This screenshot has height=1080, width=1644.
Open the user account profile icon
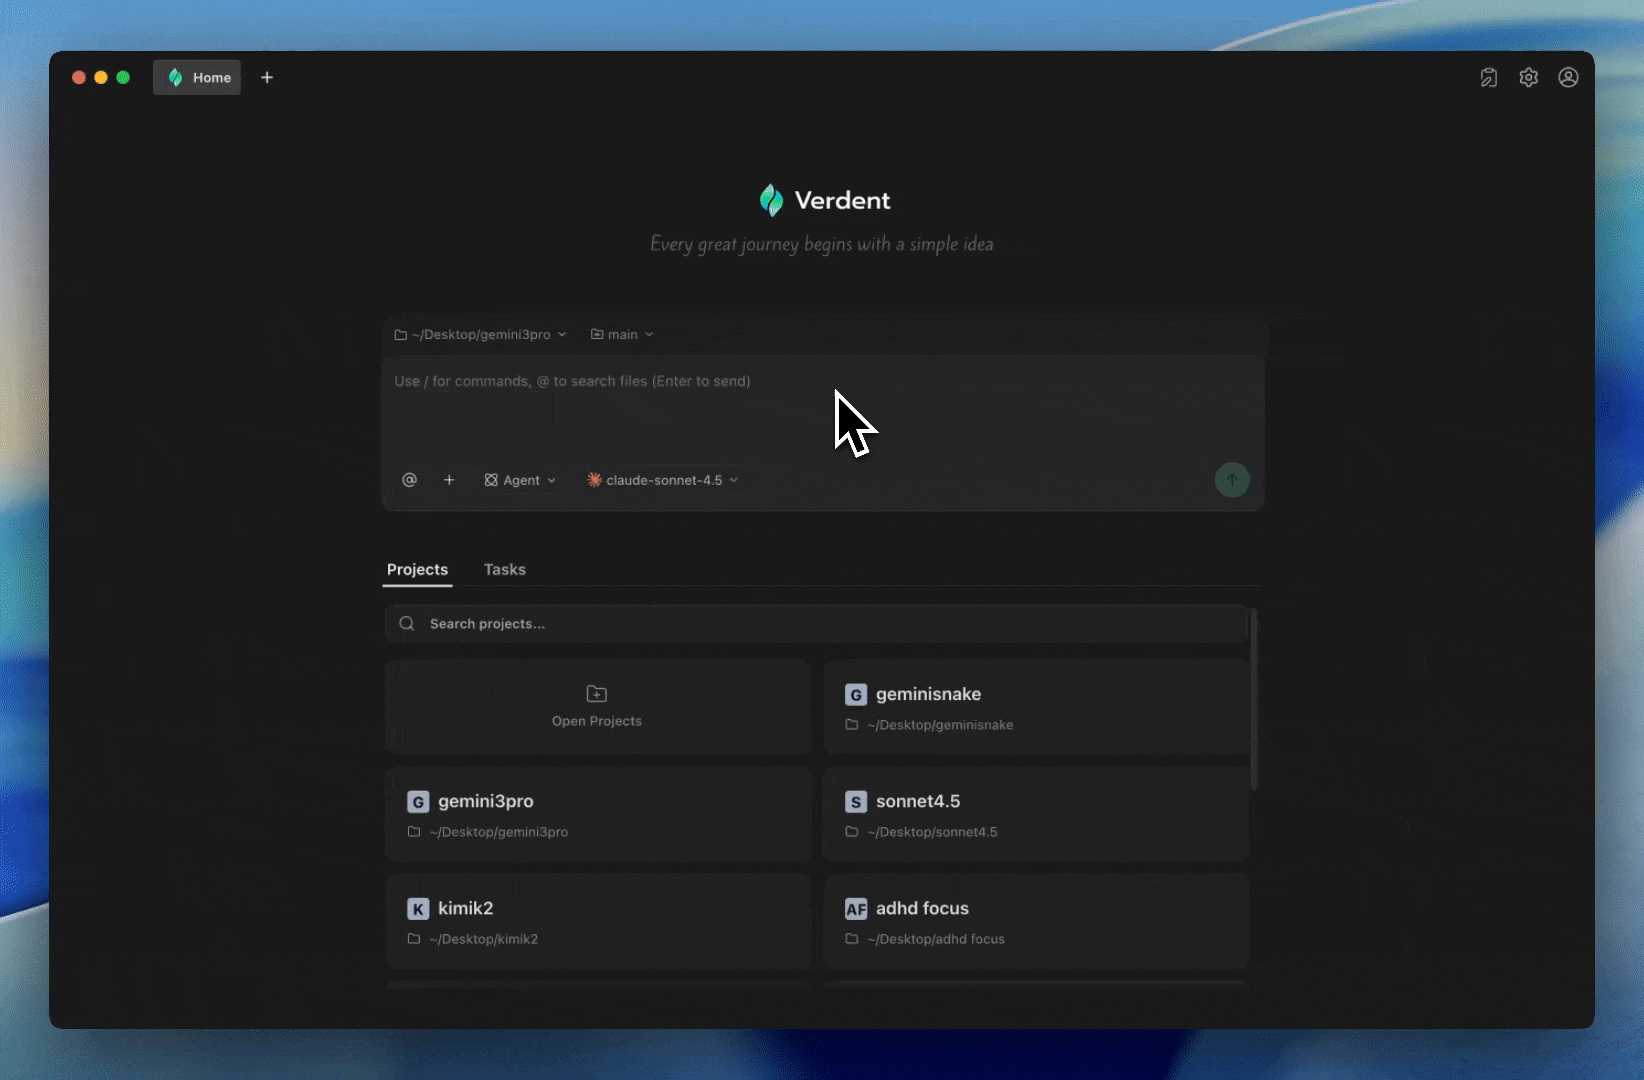click(1568, 77)
